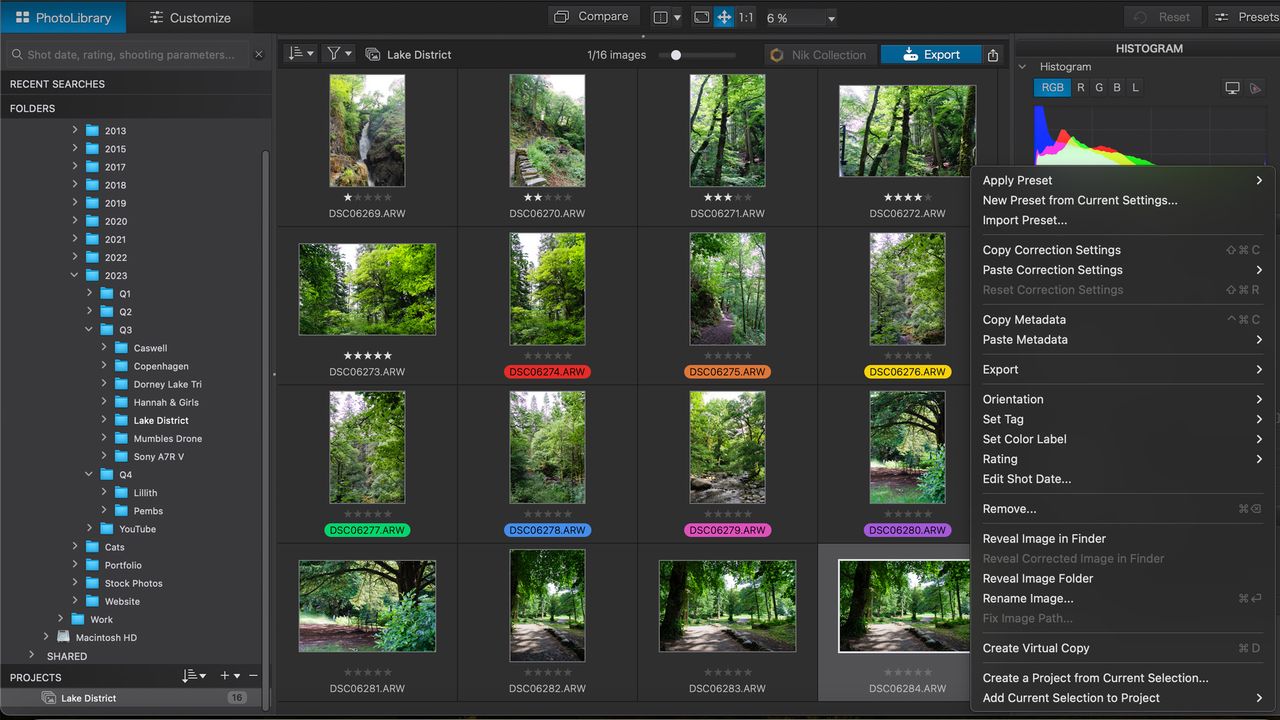This screenshot has height=720, width=1280.
Task: Click the star rating under DSC06271.ARW
Action: click(727, 198)
